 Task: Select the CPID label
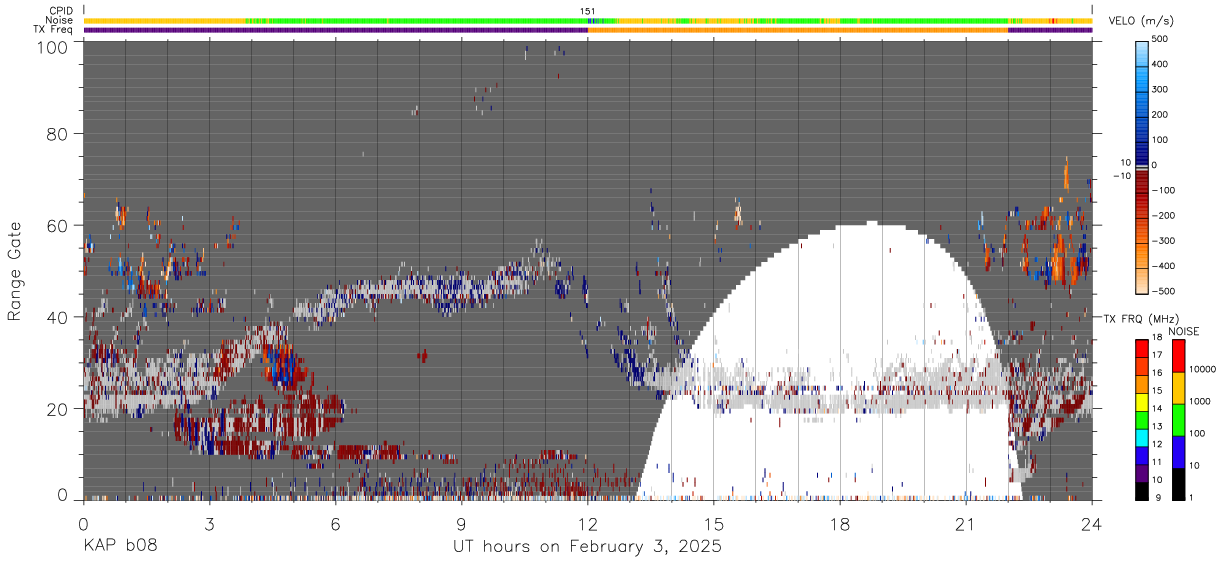tap(59, 11)
